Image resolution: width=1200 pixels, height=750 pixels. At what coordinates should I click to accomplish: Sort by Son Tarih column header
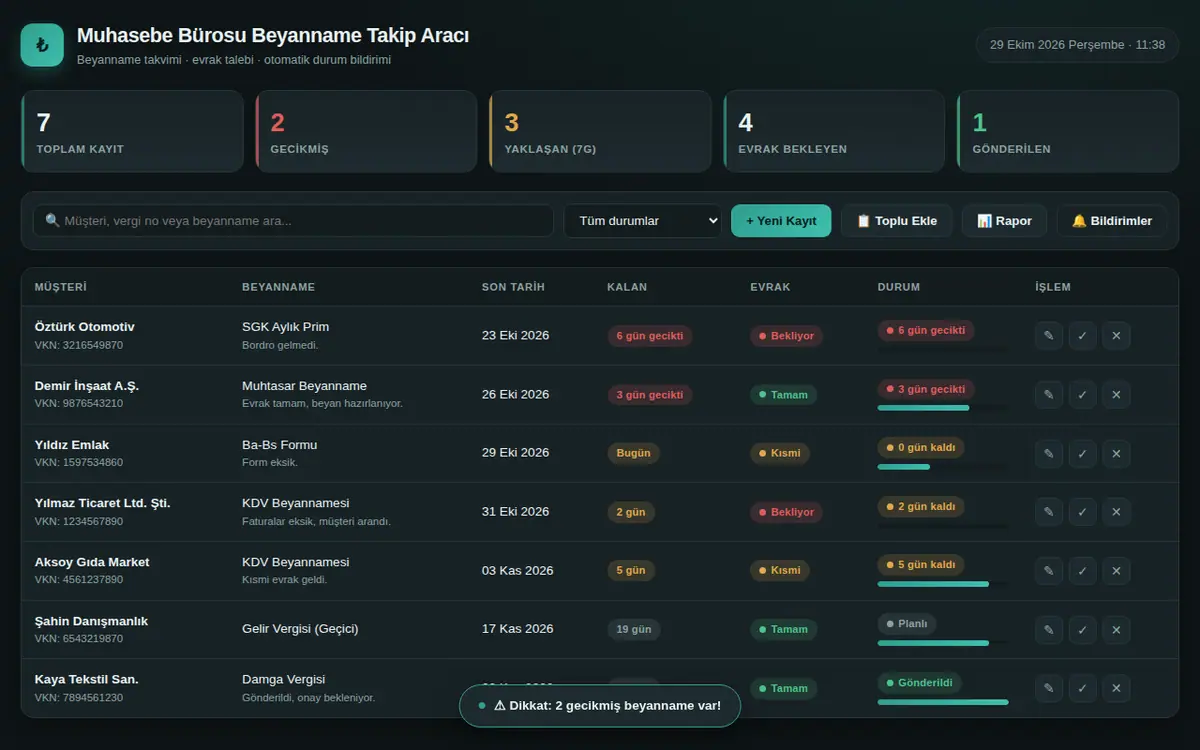click(x=513, y=287)
